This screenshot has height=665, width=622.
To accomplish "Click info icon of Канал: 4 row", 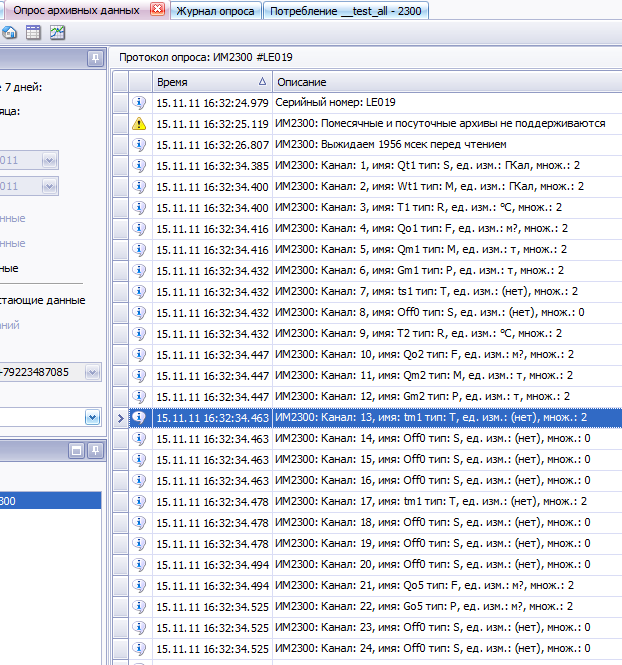I will click(x=139, y=229).
